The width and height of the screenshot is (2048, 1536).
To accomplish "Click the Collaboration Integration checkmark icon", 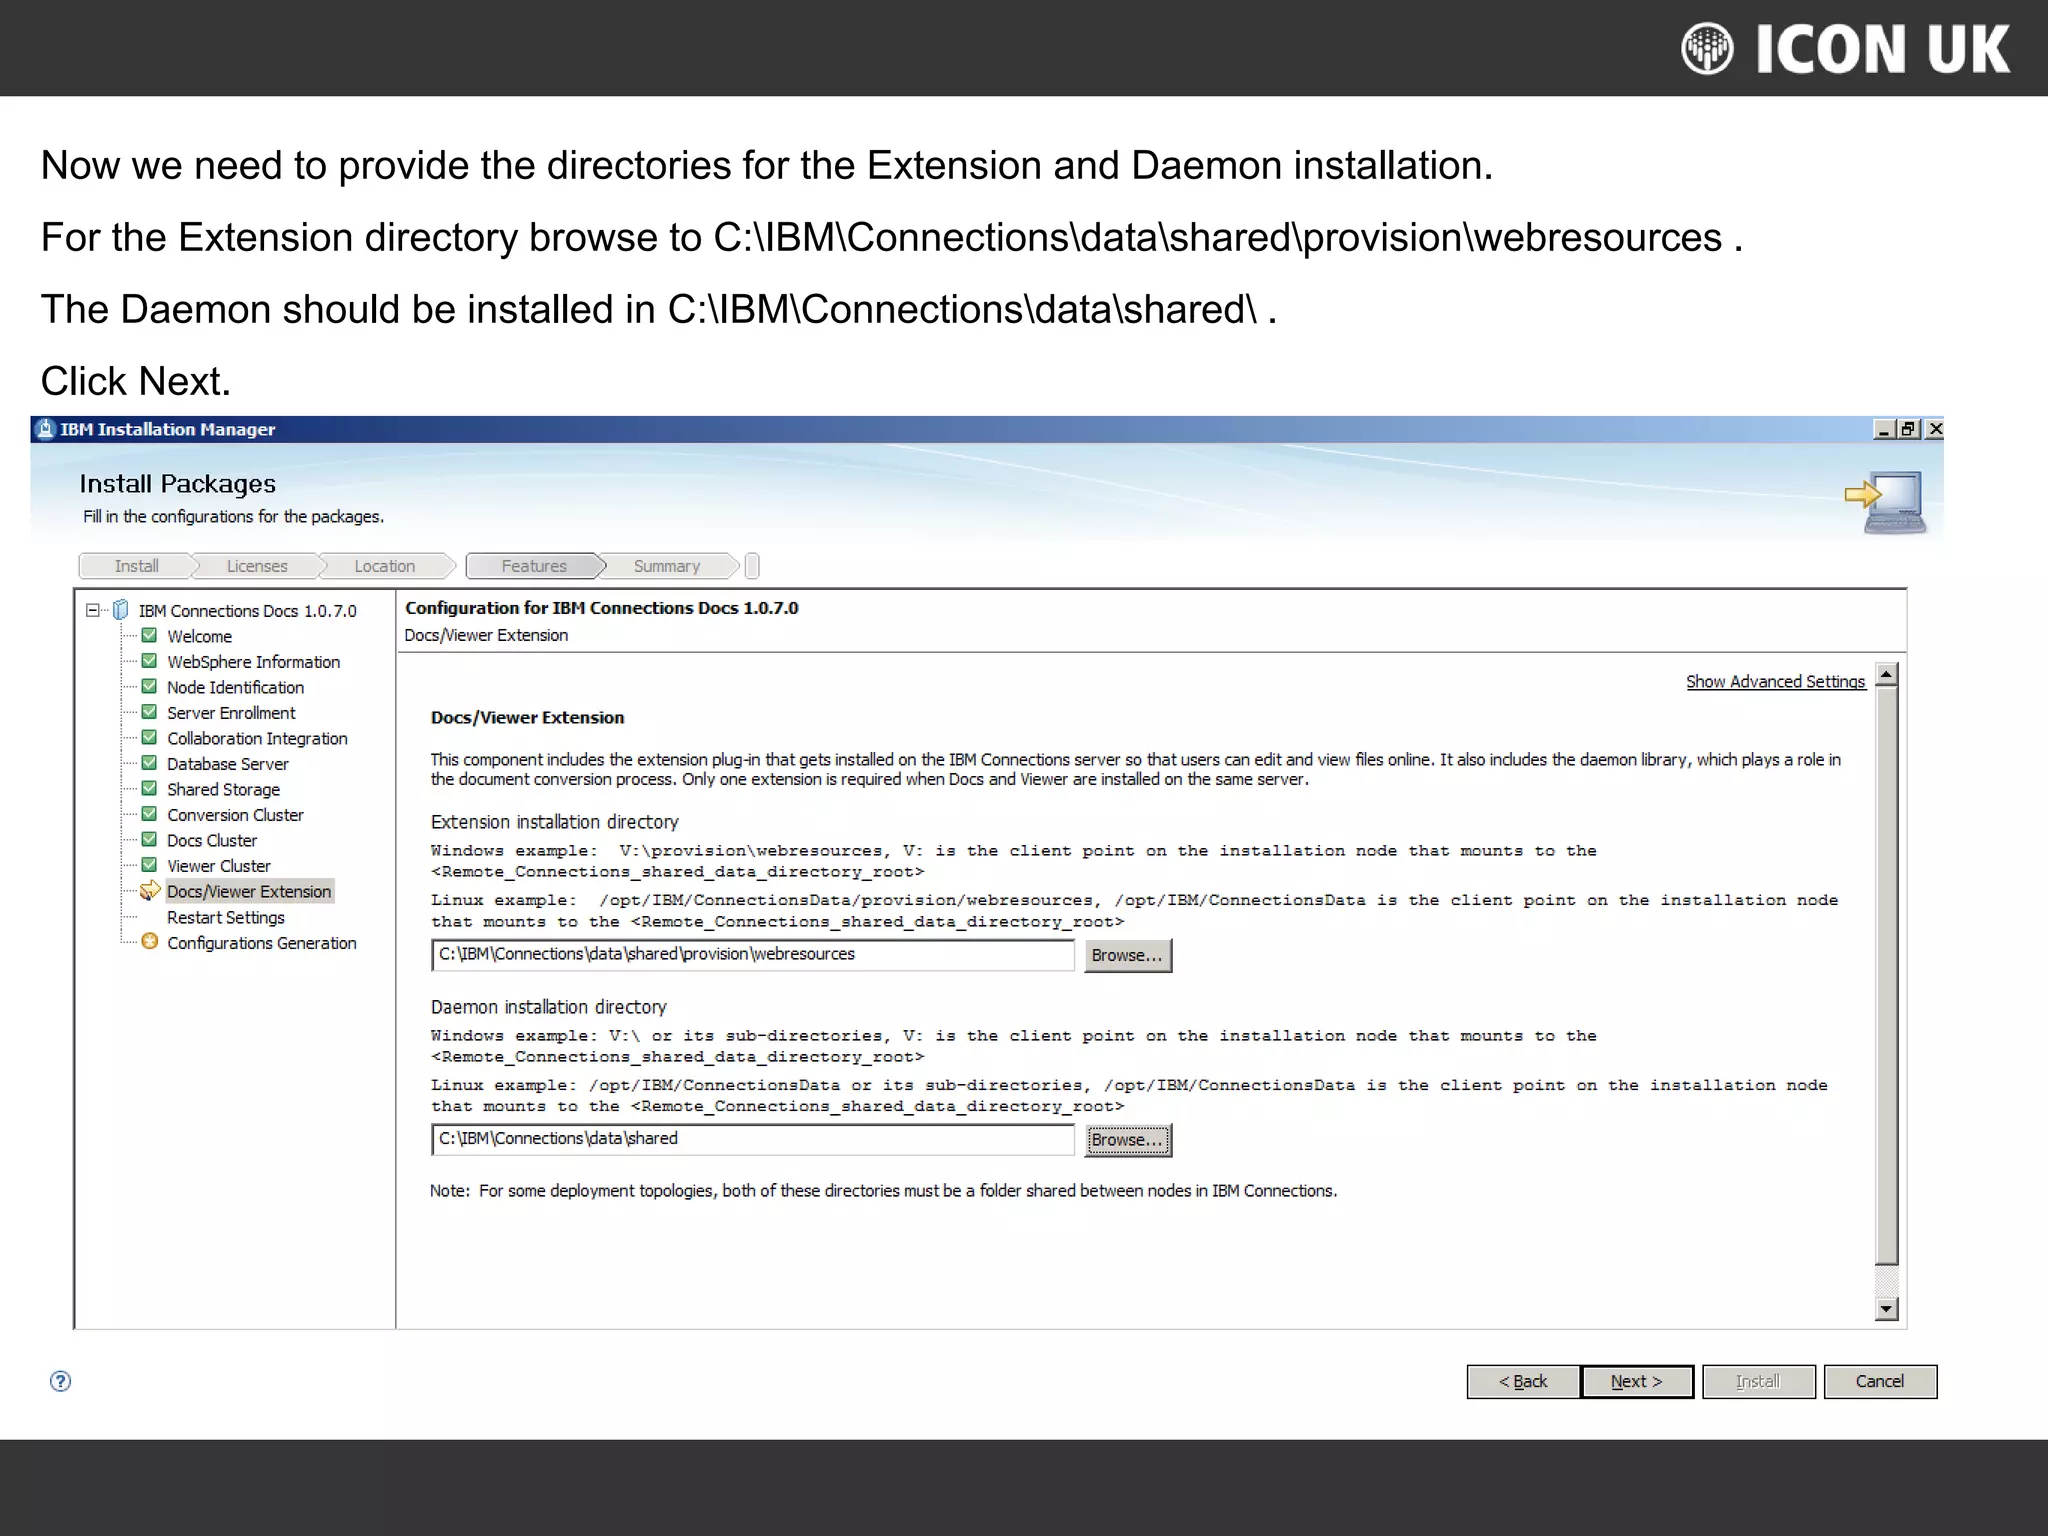I will click(149, 737).
